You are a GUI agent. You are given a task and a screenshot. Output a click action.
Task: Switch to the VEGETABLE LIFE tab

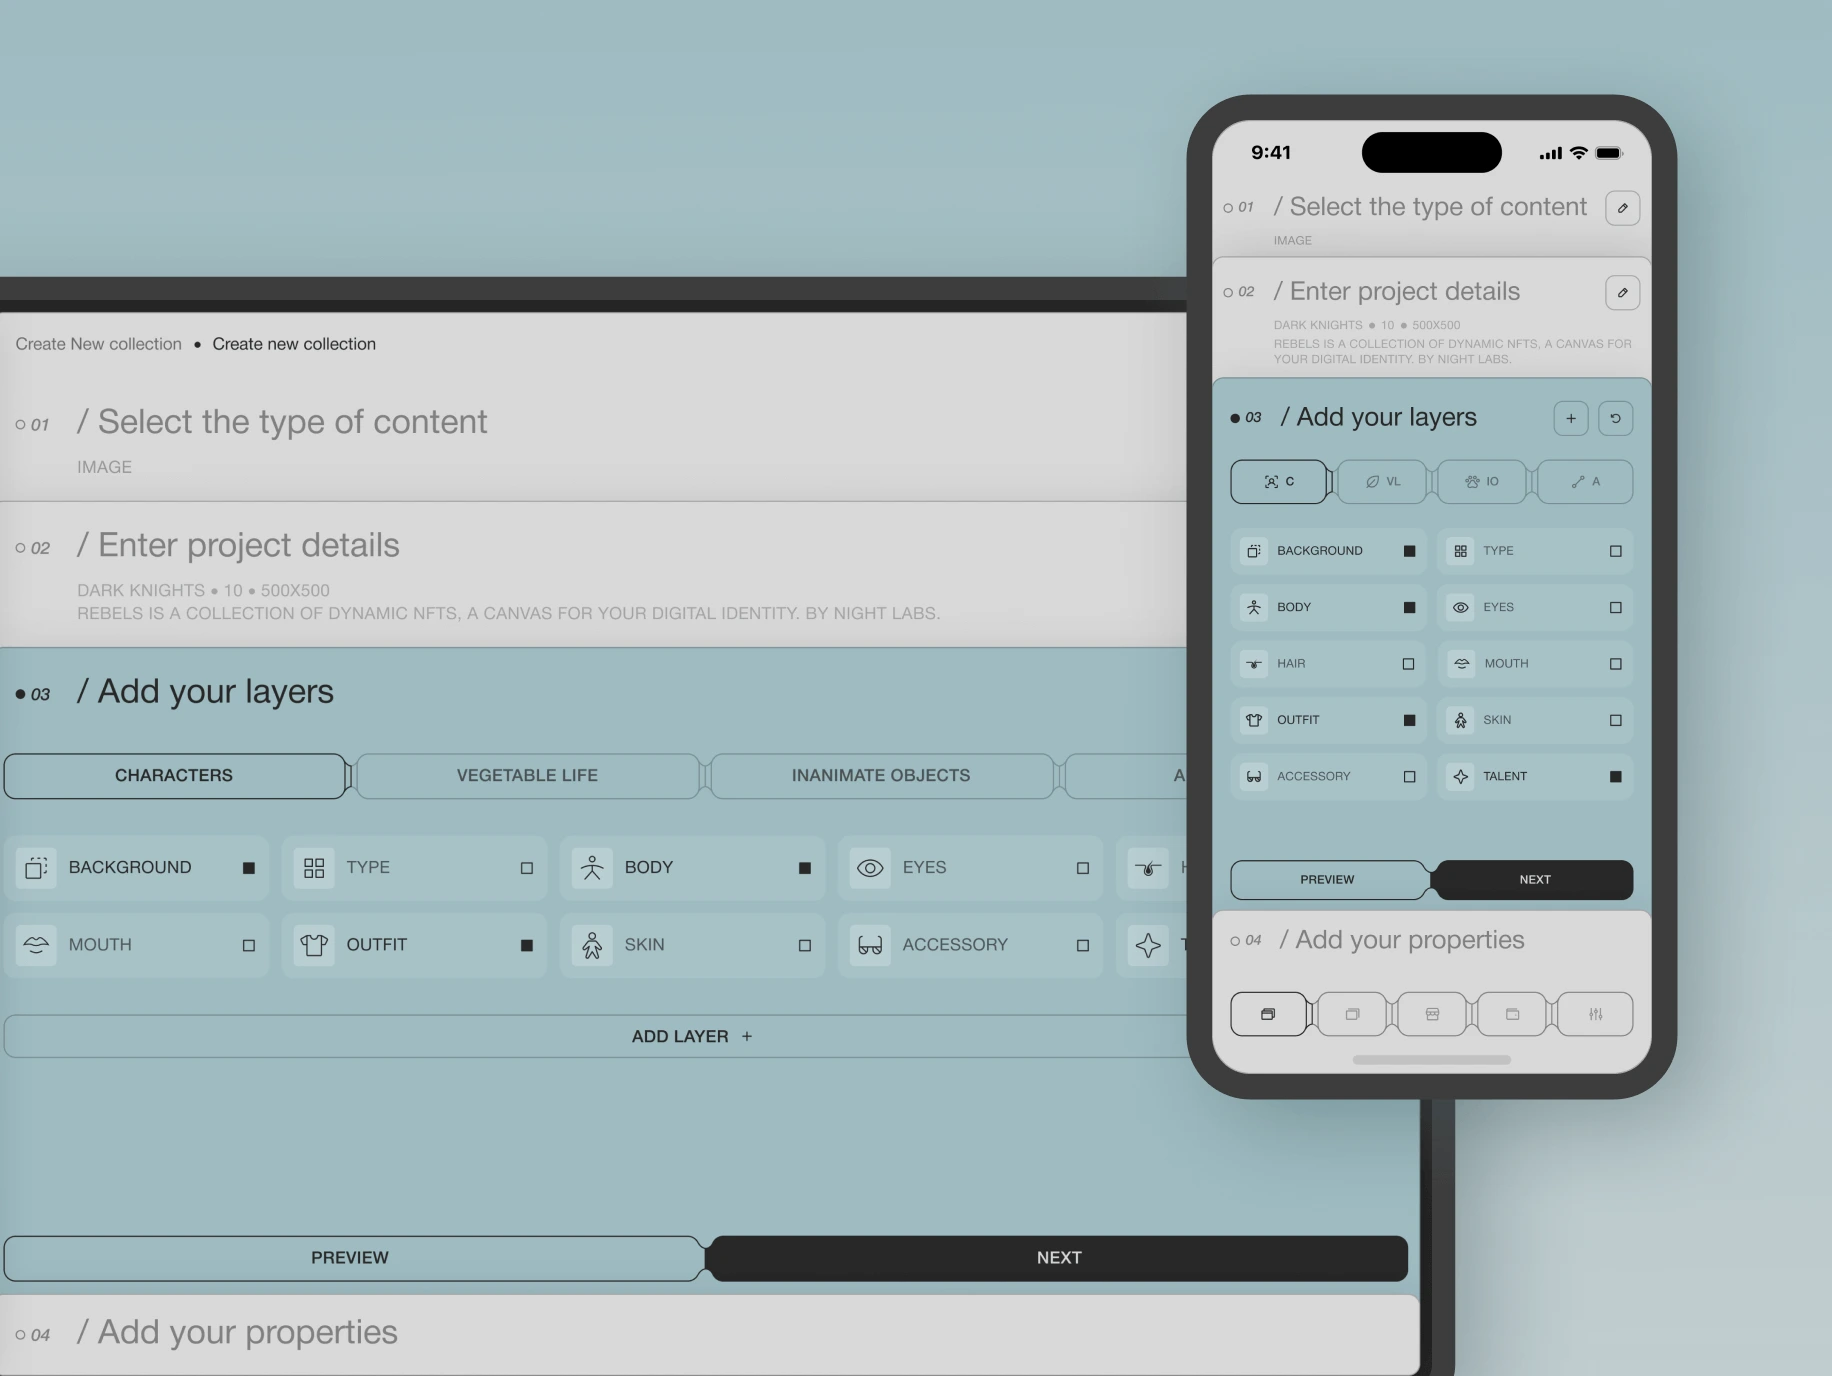[527, 776]
